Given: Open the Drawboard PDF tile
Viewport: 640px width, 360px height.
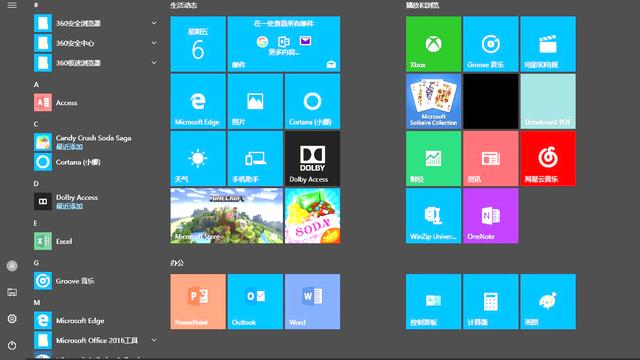Looking at the screenshot, I should (548, 101).
